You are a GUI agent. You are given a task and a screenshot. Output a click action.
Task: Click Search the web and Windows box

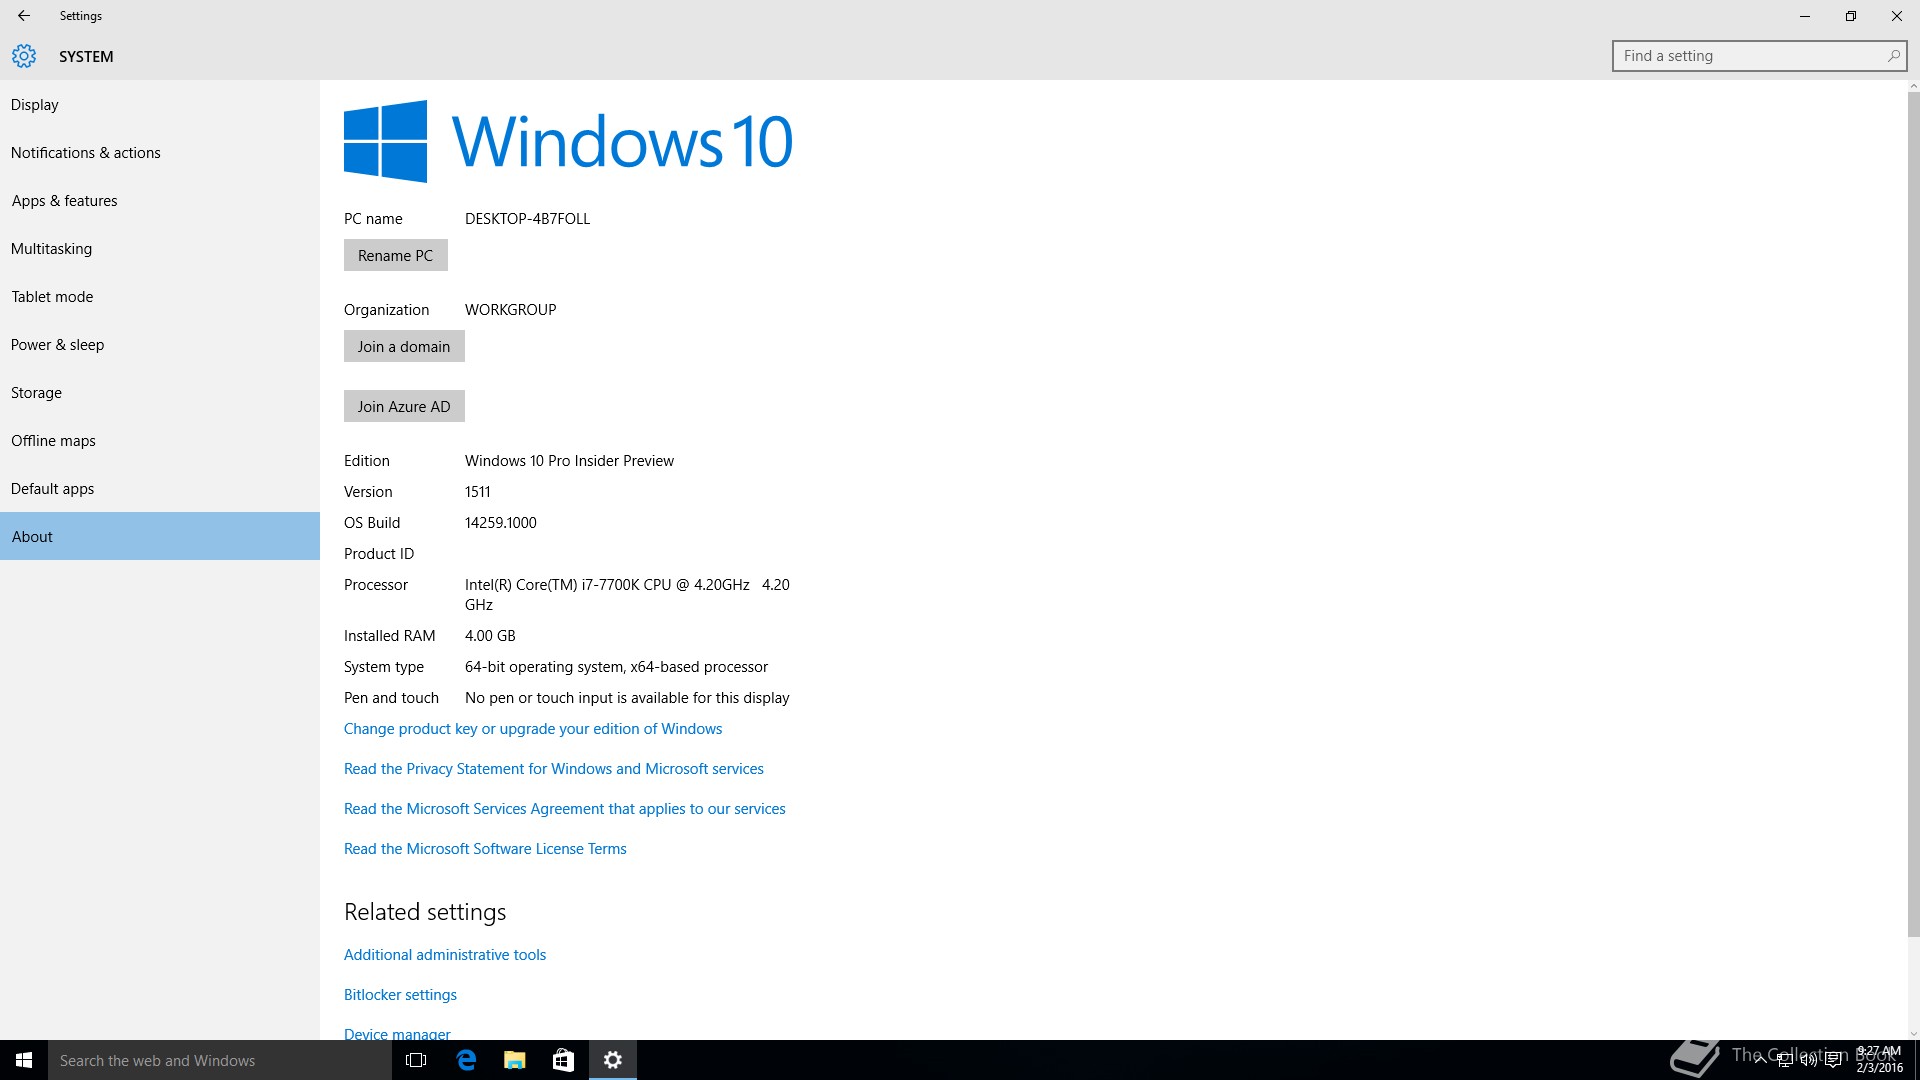[220, 1060]
